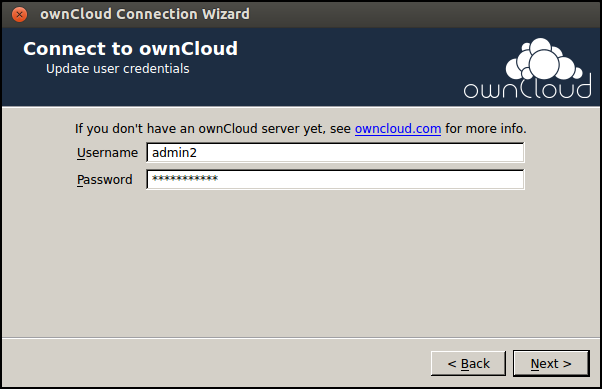This screenshot has height=389, width=602.
Task: Click empty button bar left of Back
Action: [x=215, y=363]
